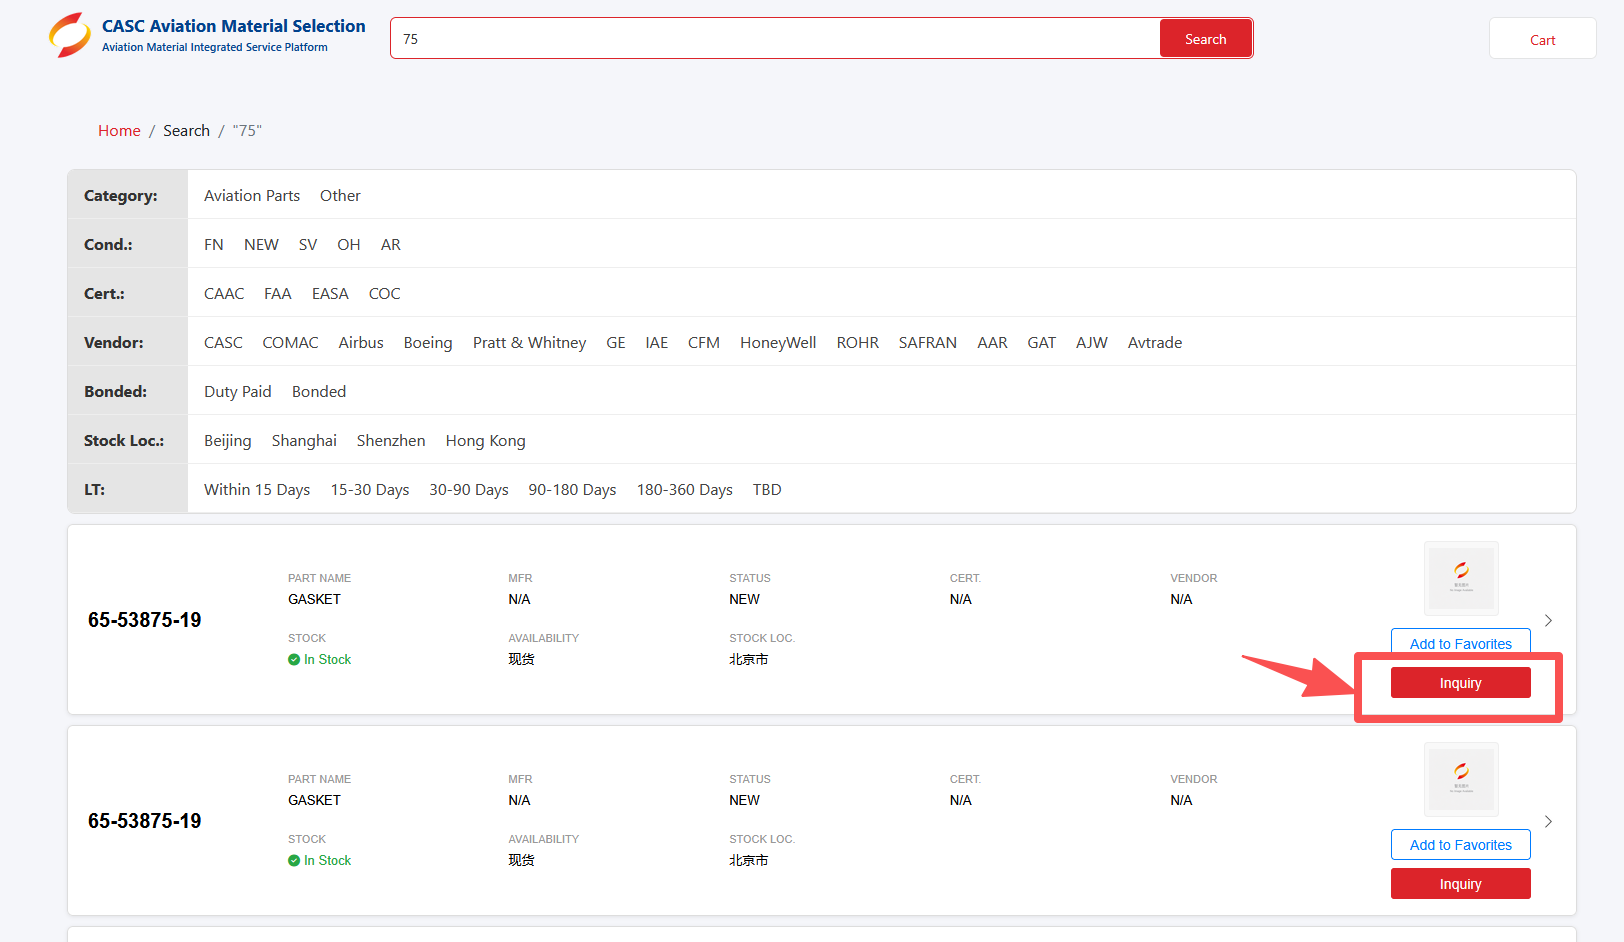Choose NEW in the Cond. filter row

(261, 245)
